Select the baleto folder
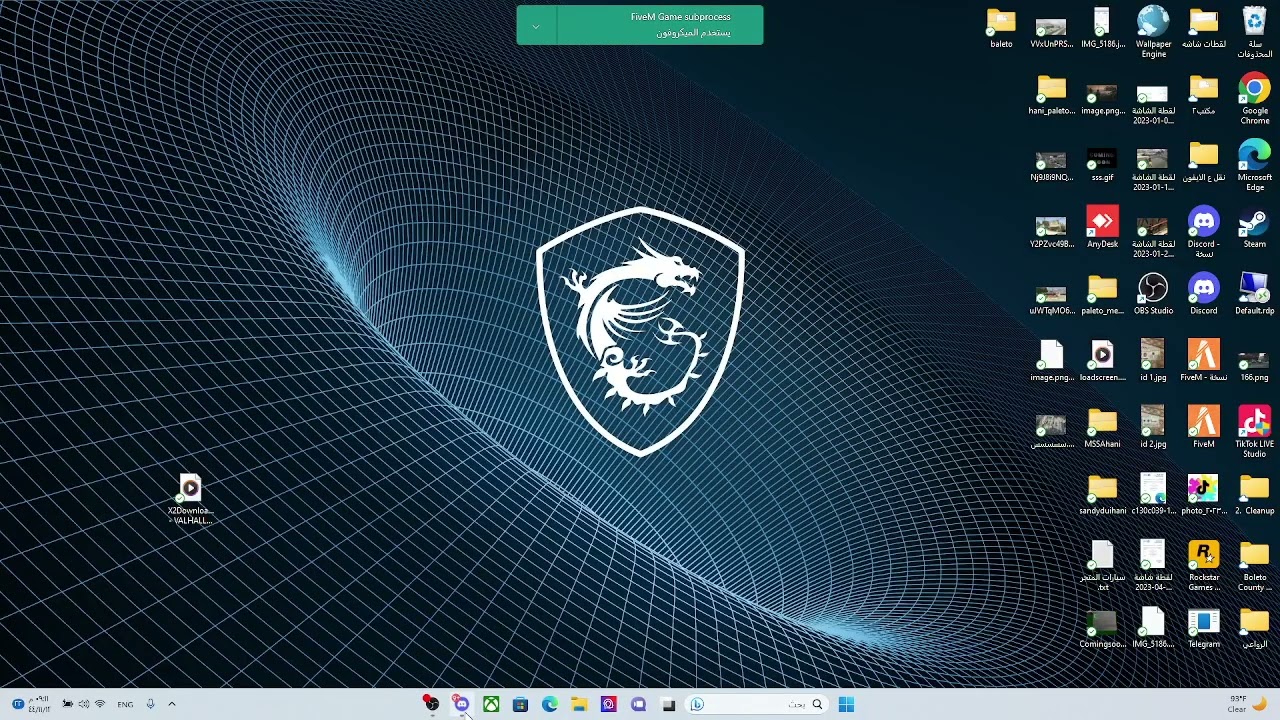 point(1001,27)
